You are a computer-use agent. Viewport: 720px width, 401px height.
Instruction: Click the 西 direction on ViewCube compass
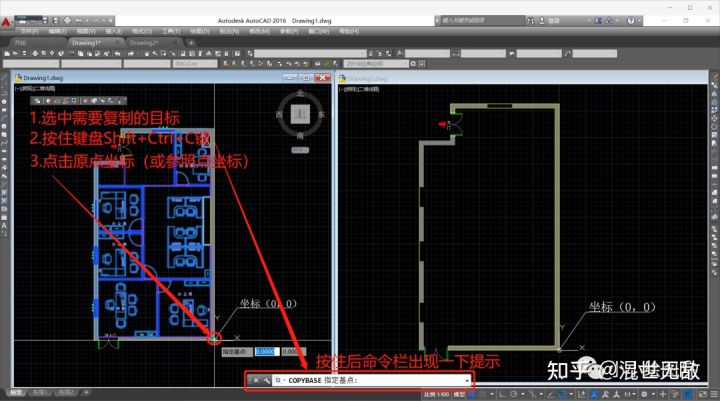pos(279,114)
